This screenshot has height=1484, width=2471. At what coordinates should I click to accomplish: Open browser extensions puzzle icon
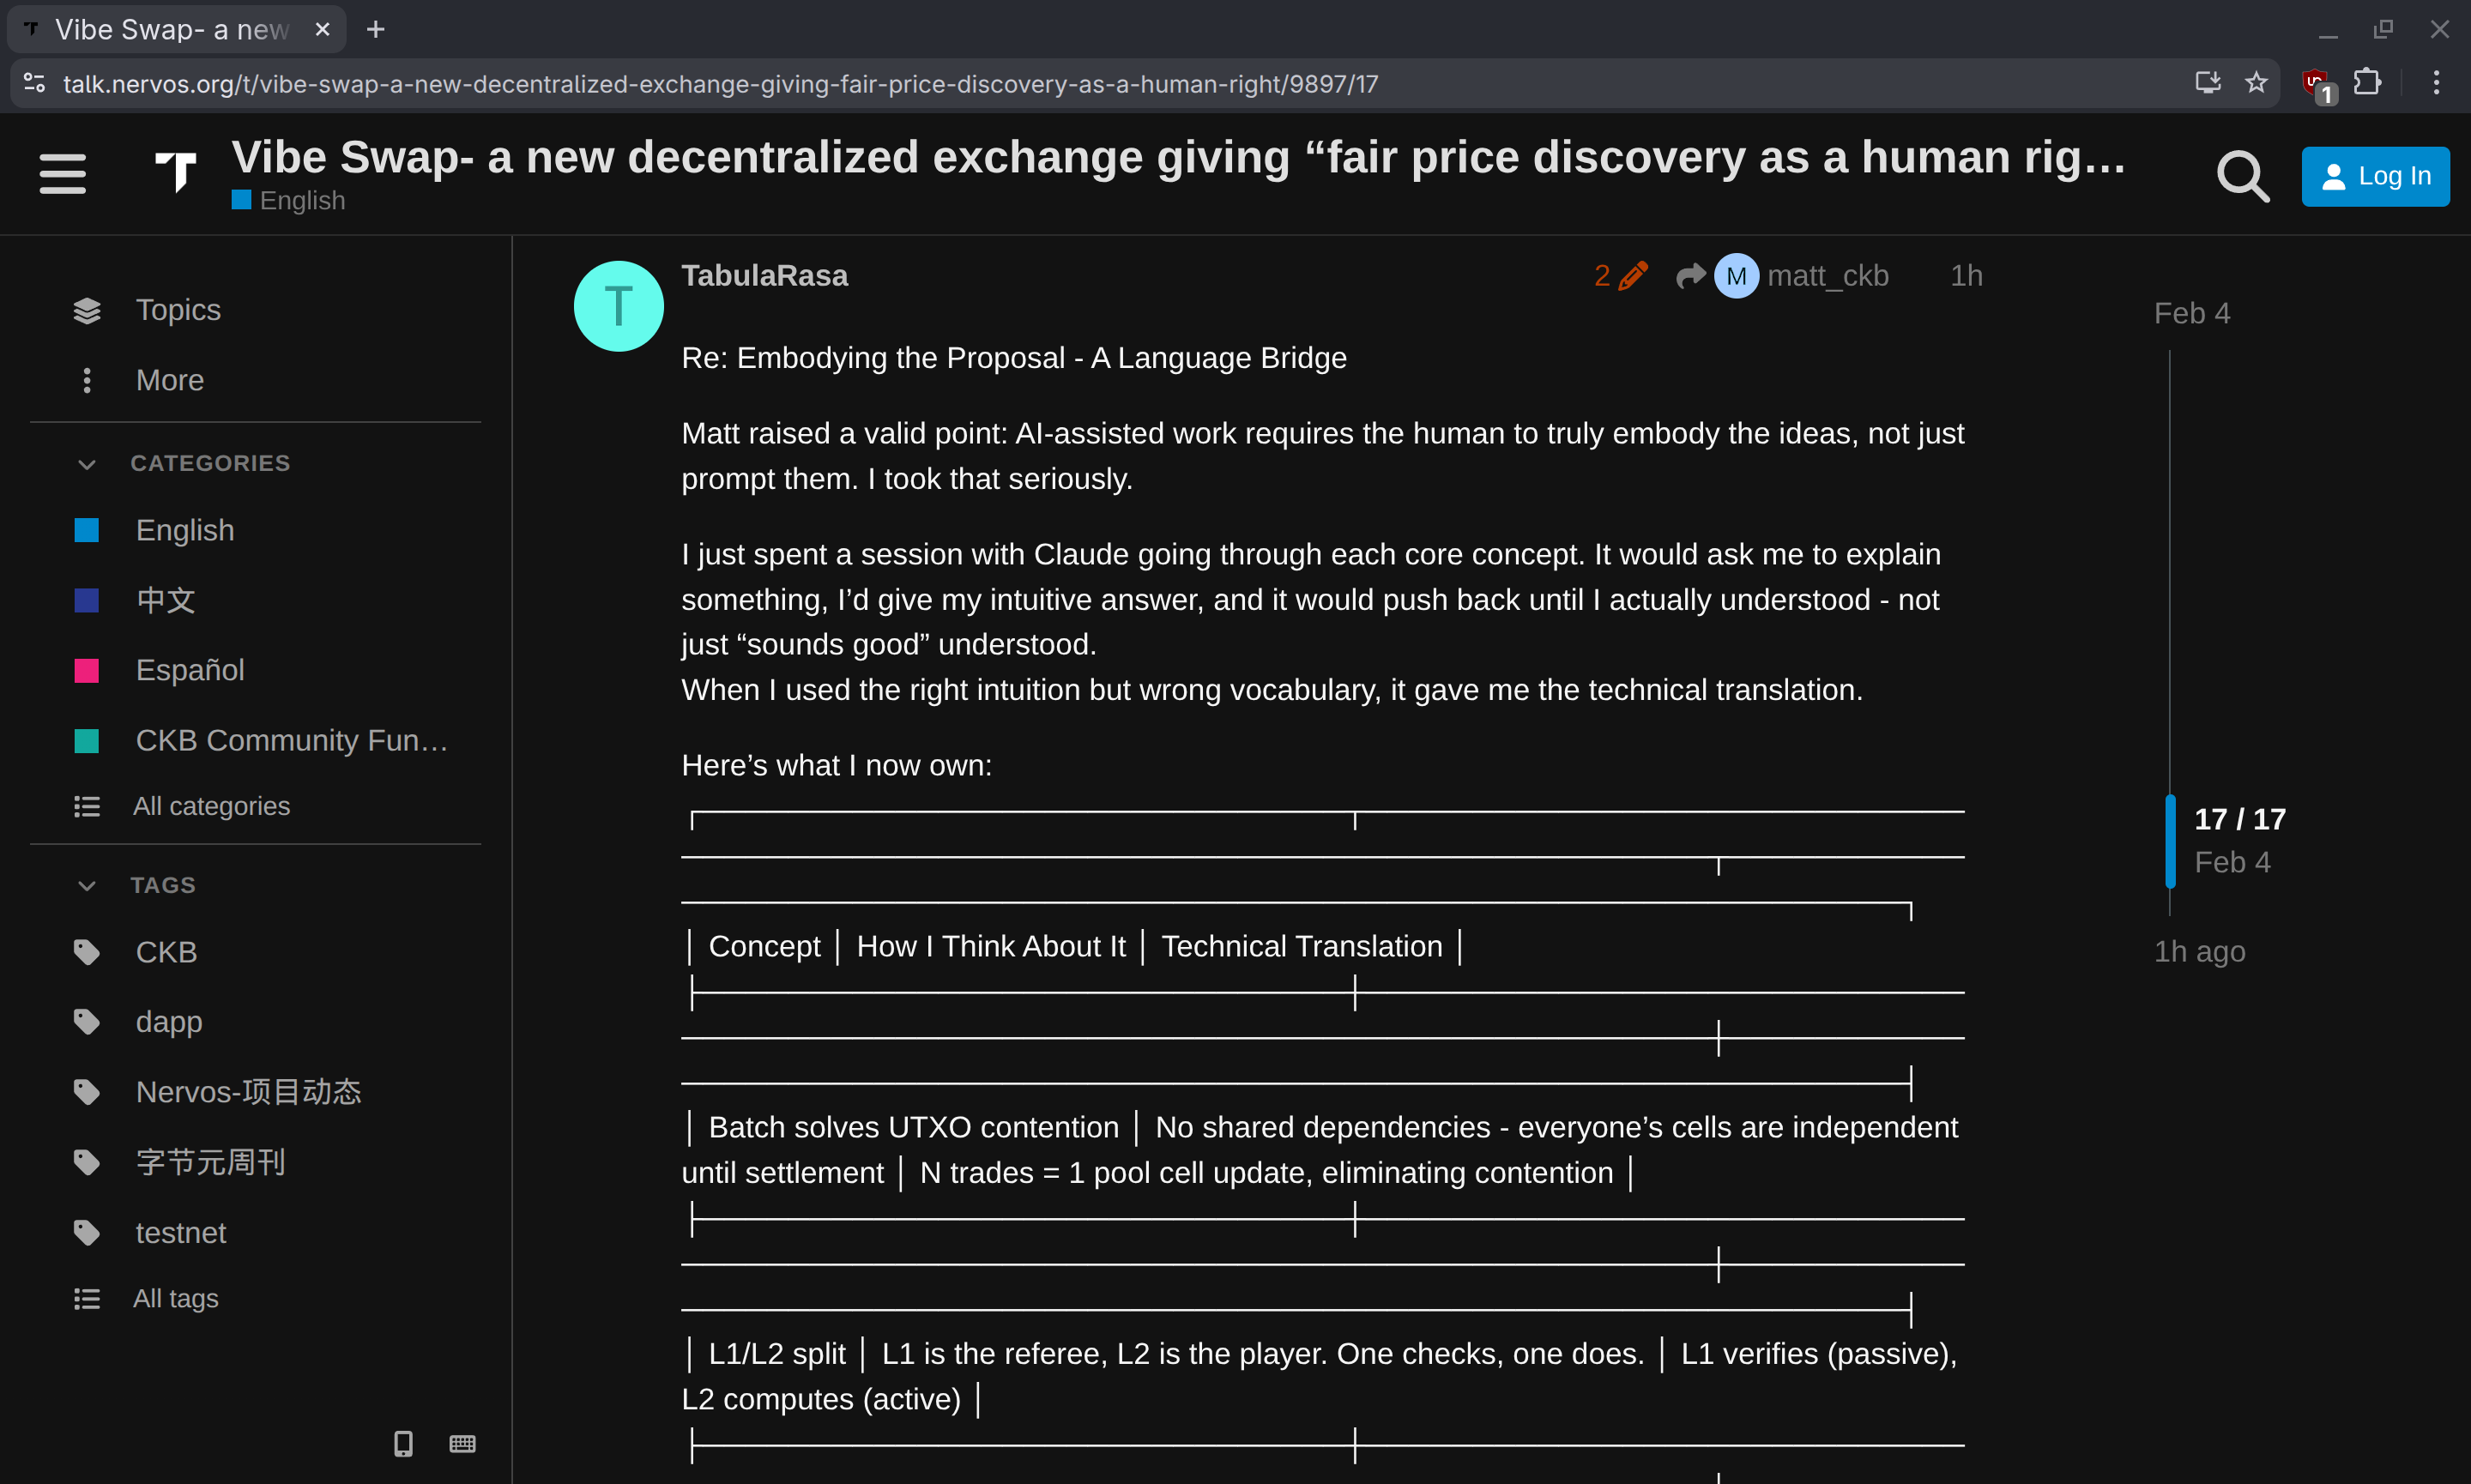pos(2366,83)
